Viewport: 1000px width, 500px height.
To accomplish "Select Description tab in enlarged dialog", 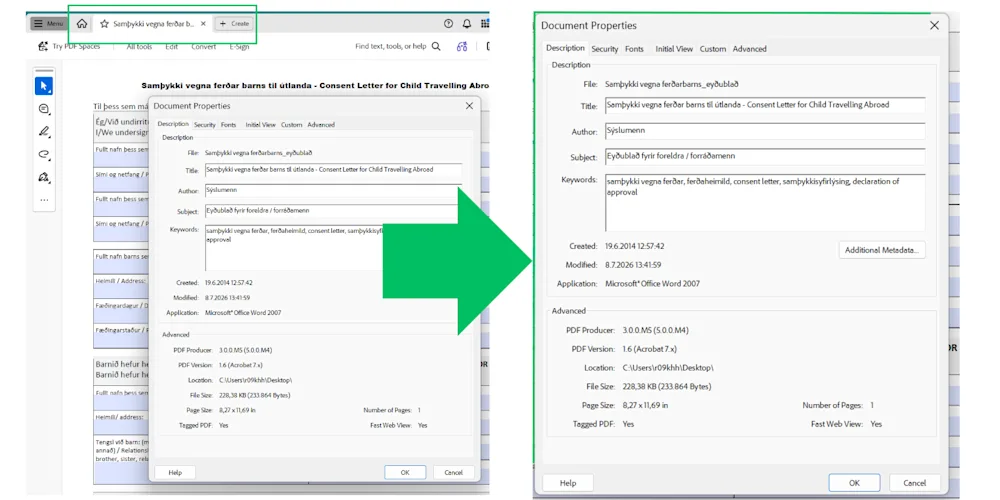I will (x=565, y=48).
